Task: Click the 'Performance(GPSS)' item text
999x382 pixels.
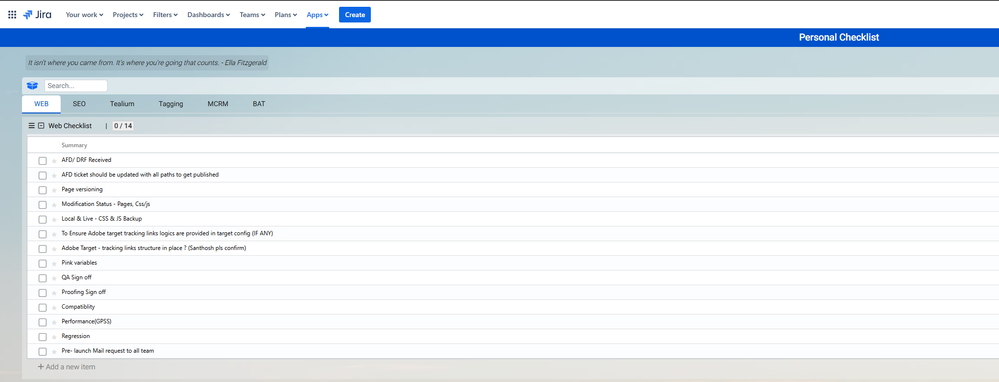Action: 87,322
